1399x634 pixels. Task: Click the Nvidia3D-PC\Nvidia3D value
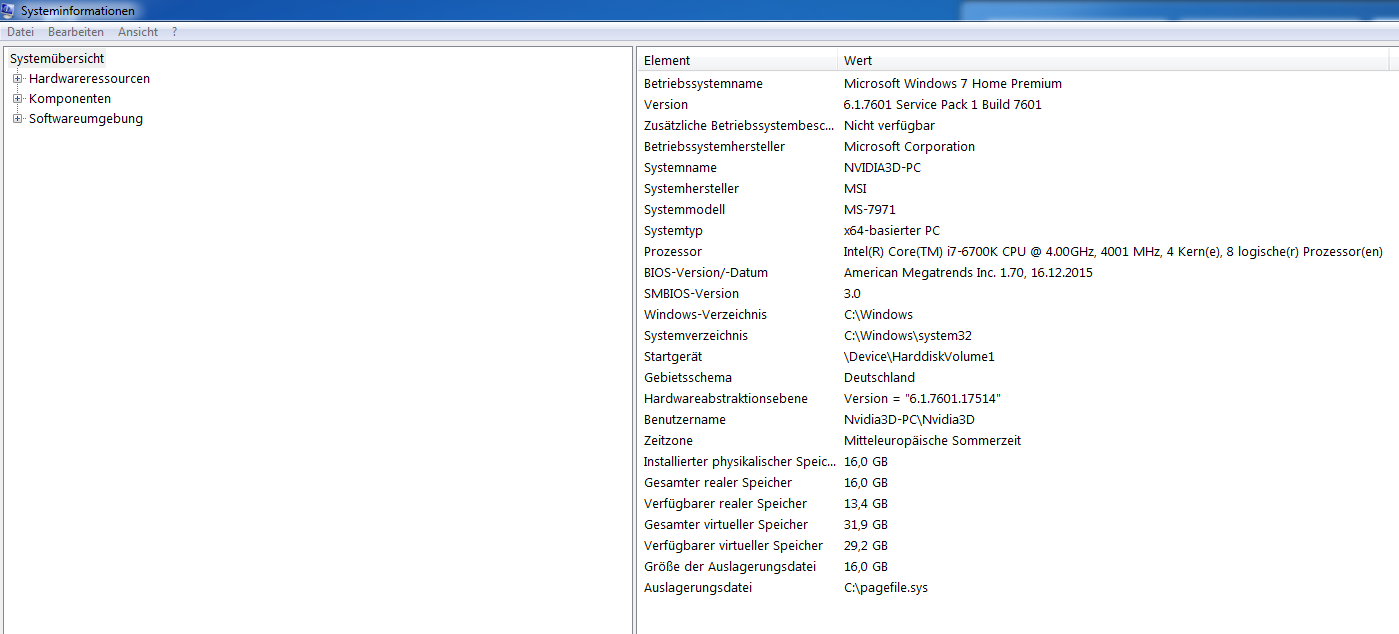(x=909, y=420)
